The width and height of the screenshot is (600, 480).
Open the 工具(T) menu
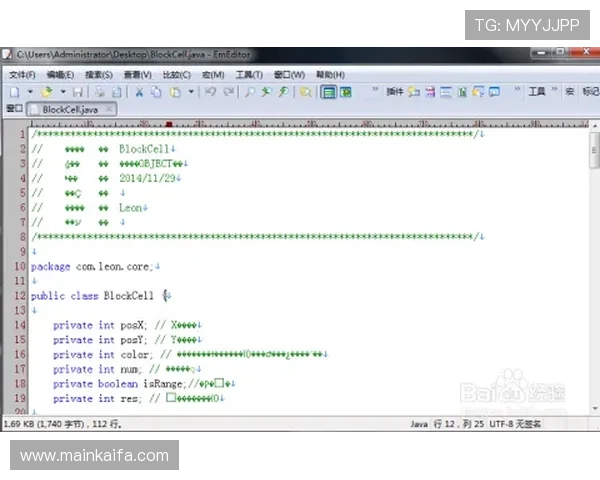coord(249,74)
